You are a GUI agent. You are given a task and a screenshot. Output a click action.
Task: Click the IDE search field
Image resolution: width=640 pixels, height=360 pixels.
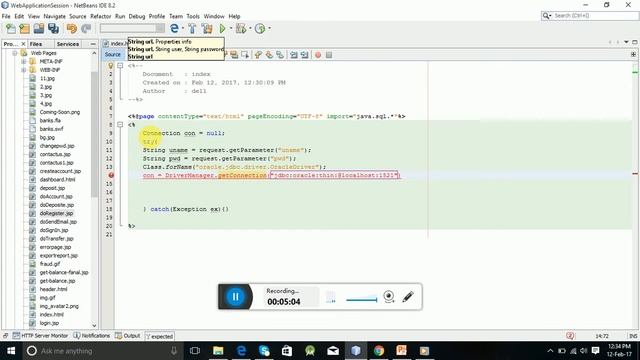click(590, 16)
